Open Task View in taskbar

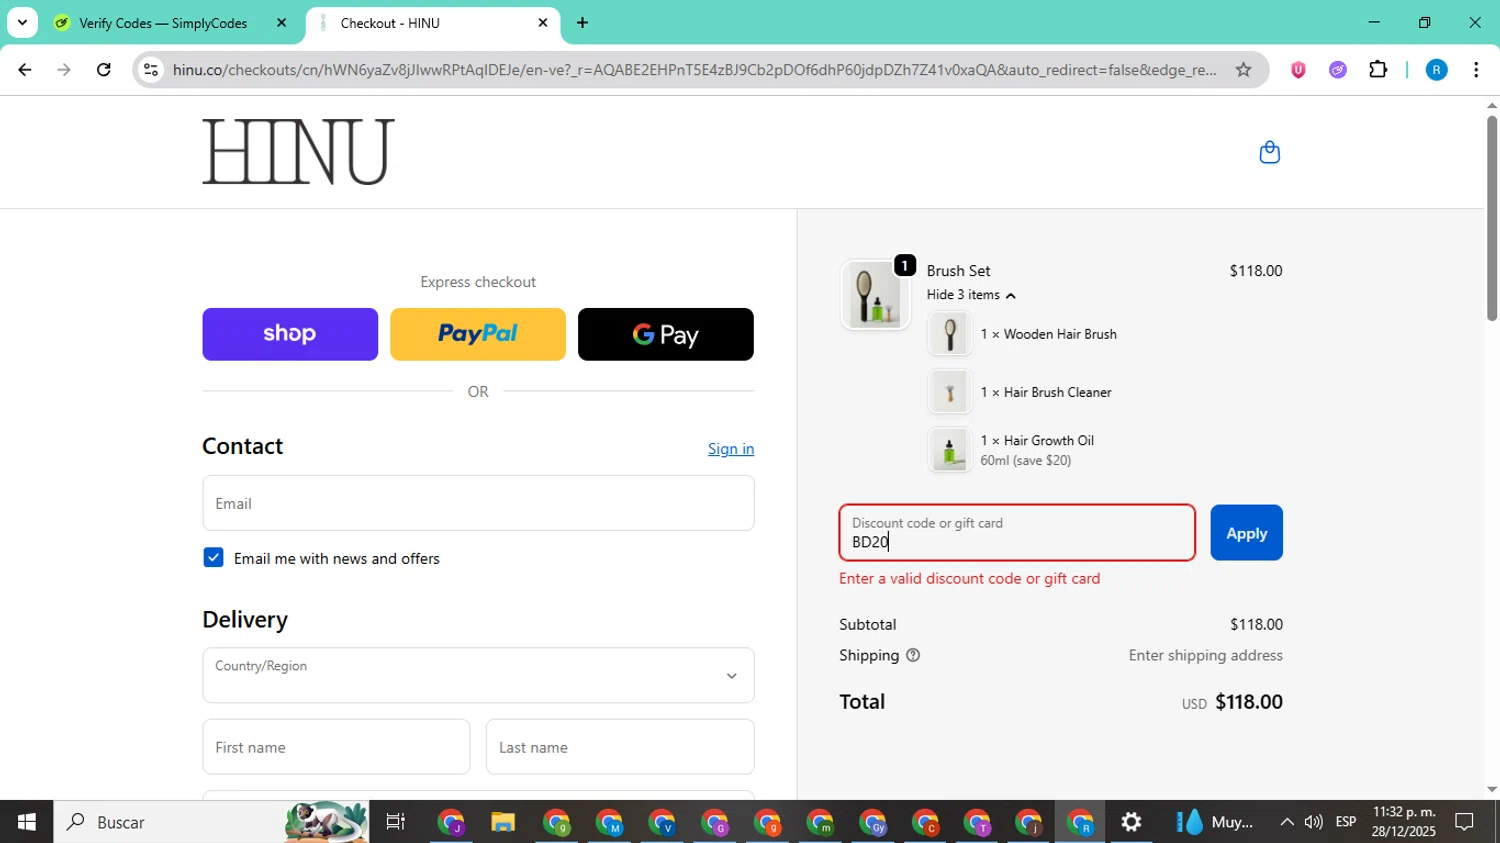(396, 822)
